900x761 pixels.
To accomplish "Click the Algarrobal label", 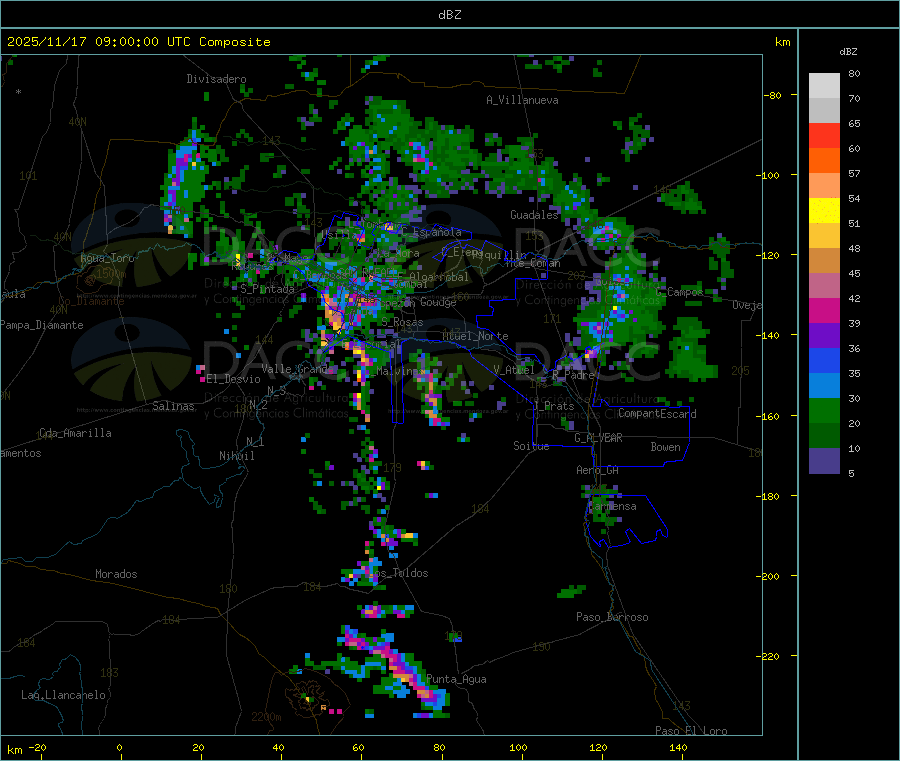I will [439, 277].
